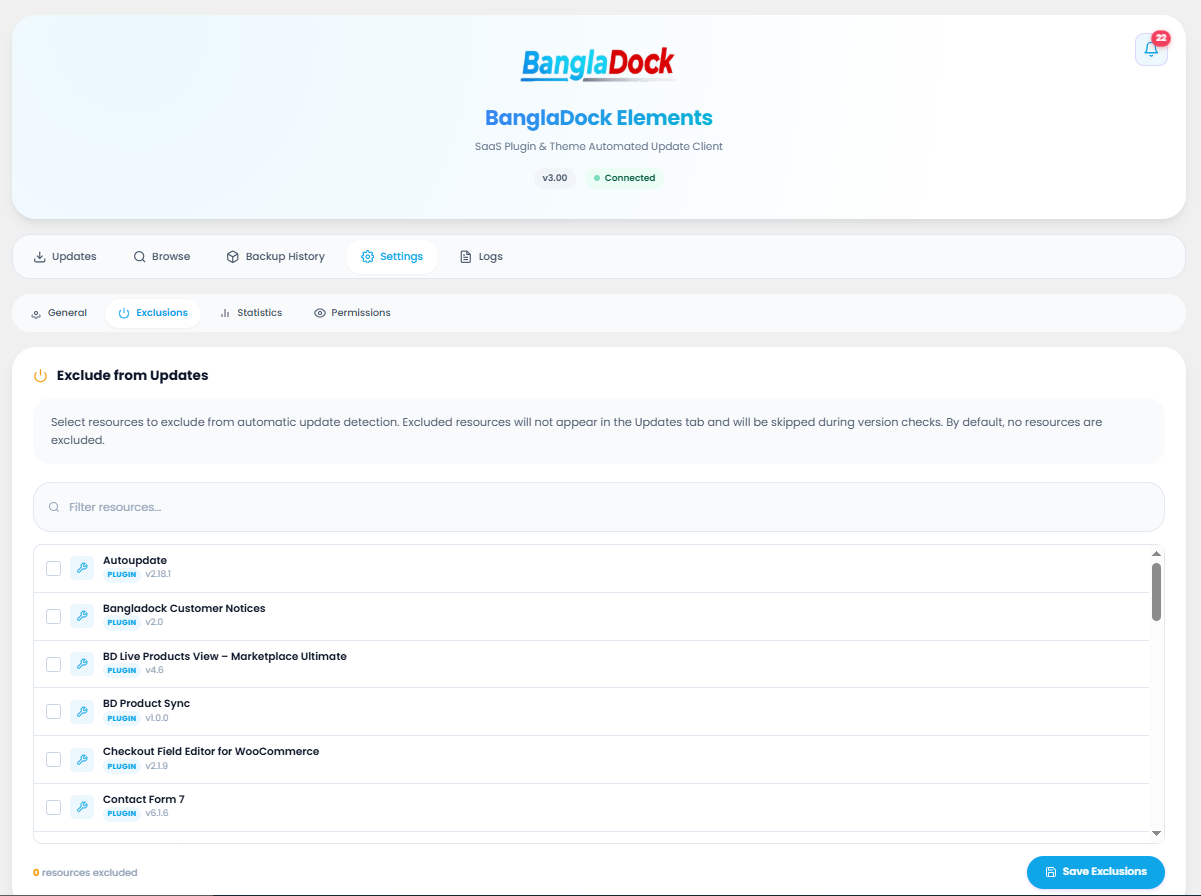Click the power icon next to Exclude from Updates
The width and height of the screenshot is (1201, 896).
tap(41, 376)
